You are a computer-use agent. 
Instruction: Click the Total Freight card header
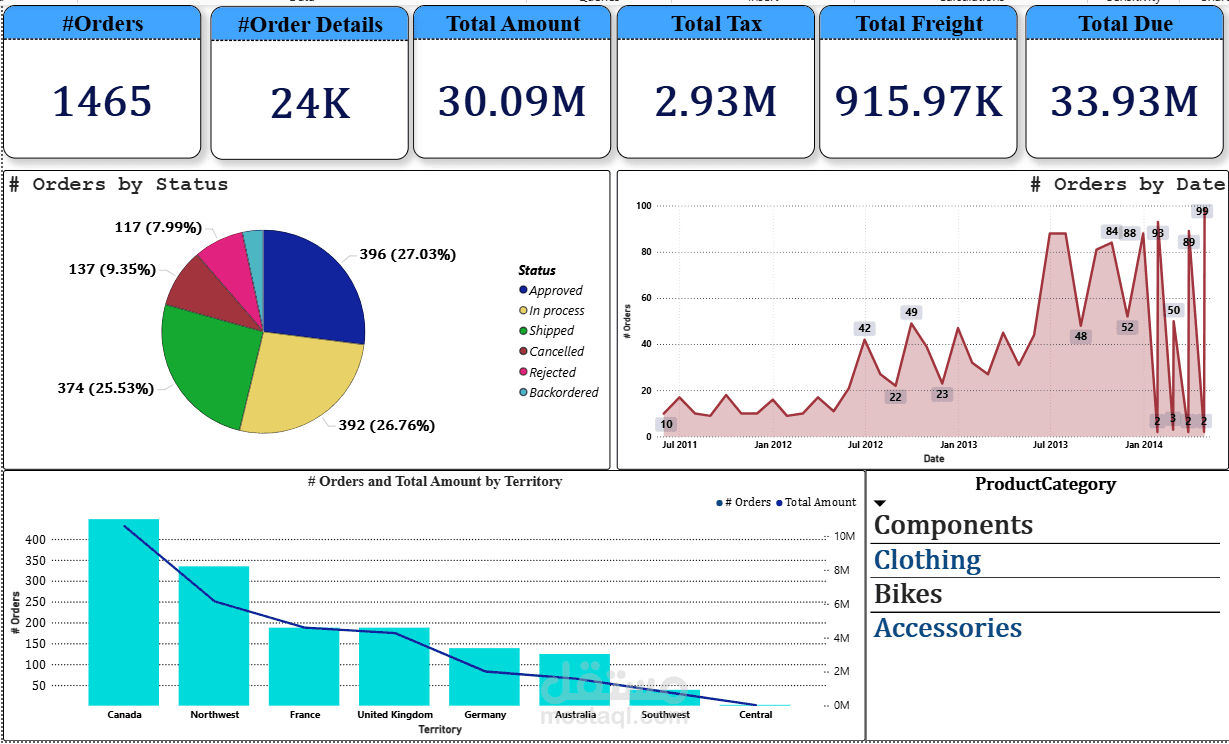pyautogui.click(x=920, y=24)
